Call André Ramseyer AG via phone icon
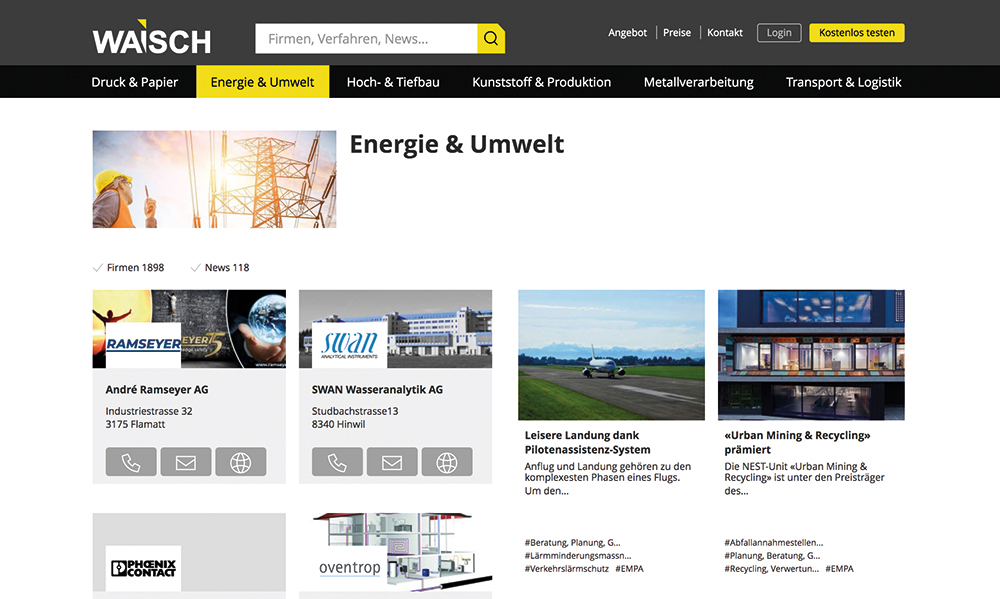 pyautogui.click(x=131, y=462)
